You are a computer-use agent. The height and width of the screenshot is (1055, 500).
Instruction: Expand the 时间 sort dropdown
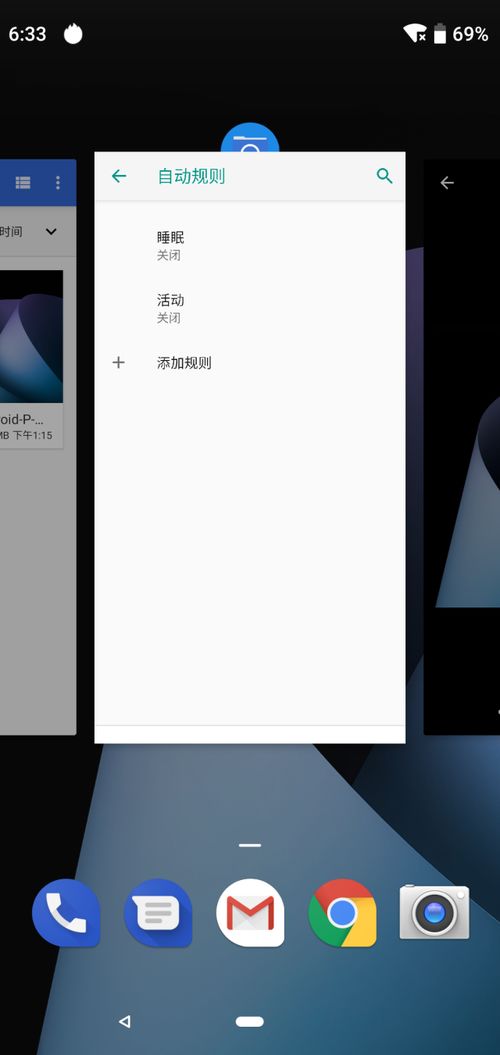click(51, 231)
